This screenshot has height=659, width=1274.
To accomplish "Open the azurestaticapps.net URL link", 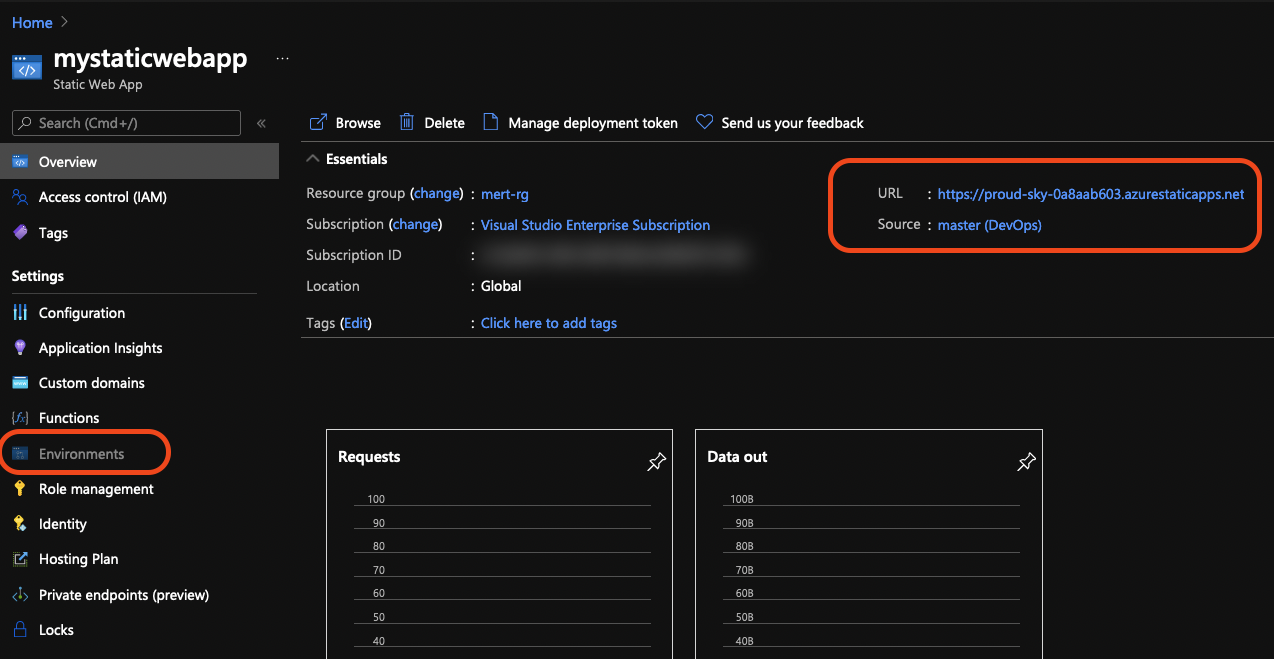I will coord(1091,194).
